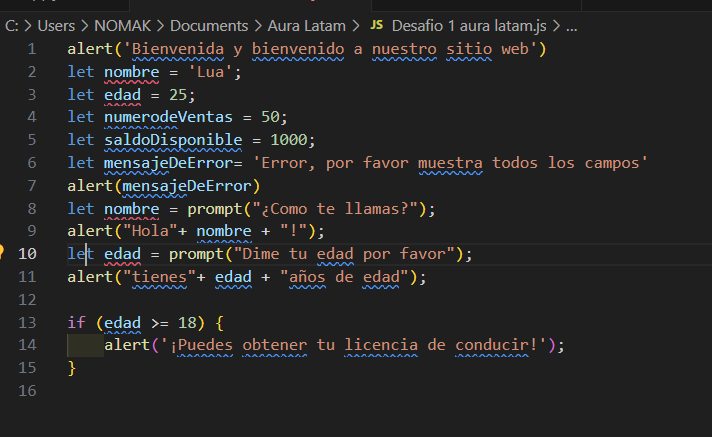The width and height of the screenshot is (712, 437).
Task: Click line number 13 in gutter
Action: click(27, 323)
